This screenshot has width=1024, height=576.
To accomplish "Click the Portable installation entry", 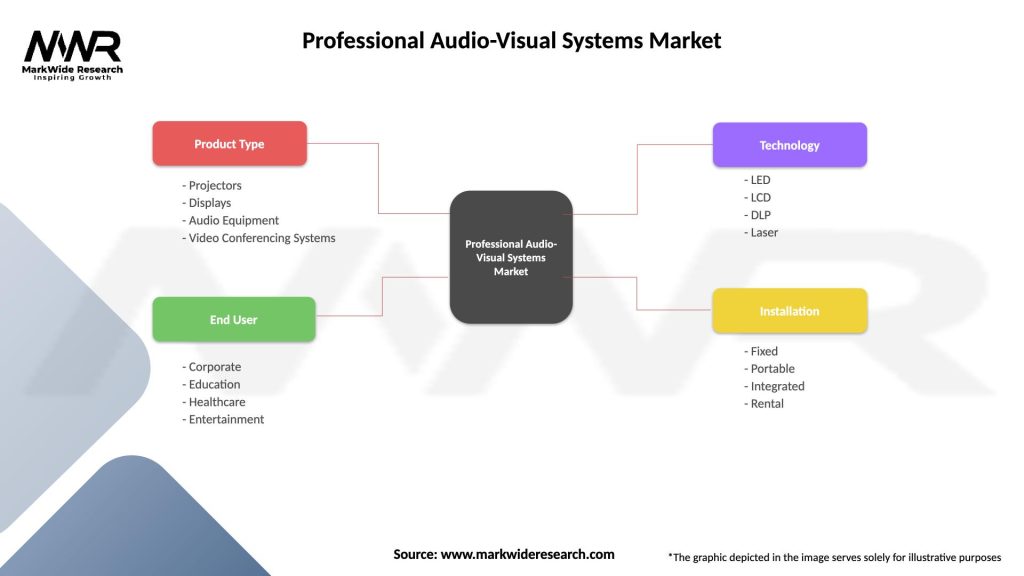I will pyautogui.click(x=768, y=368).
